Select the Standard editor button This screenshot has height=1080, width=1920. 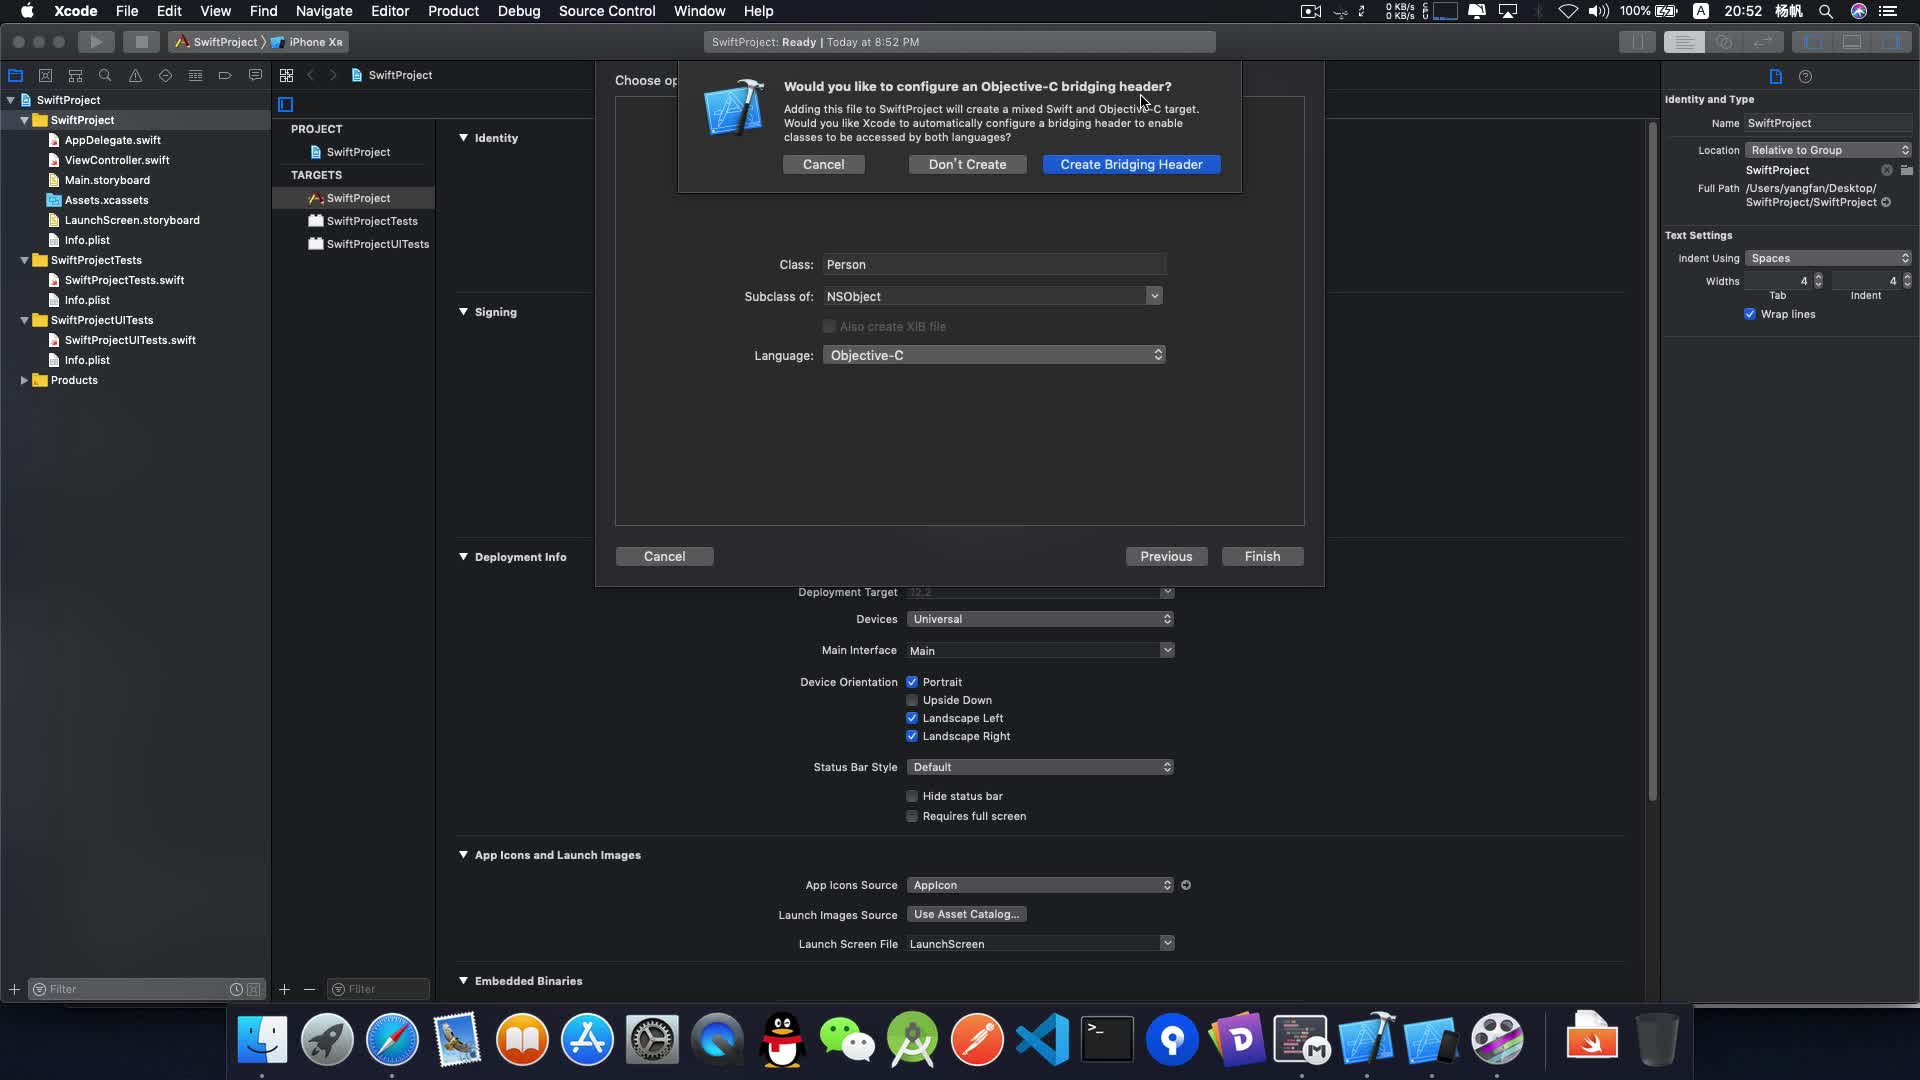(x=1684, y=42)
